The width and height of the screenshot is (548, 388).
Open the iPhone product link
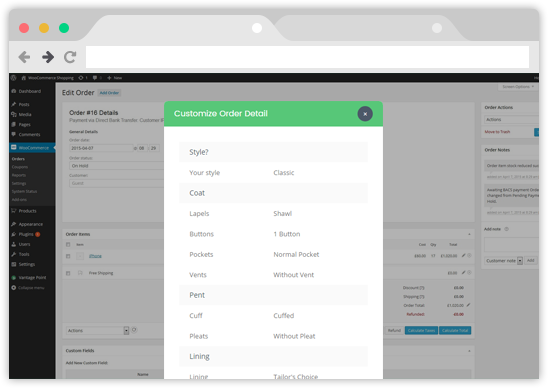coord(95,256)
